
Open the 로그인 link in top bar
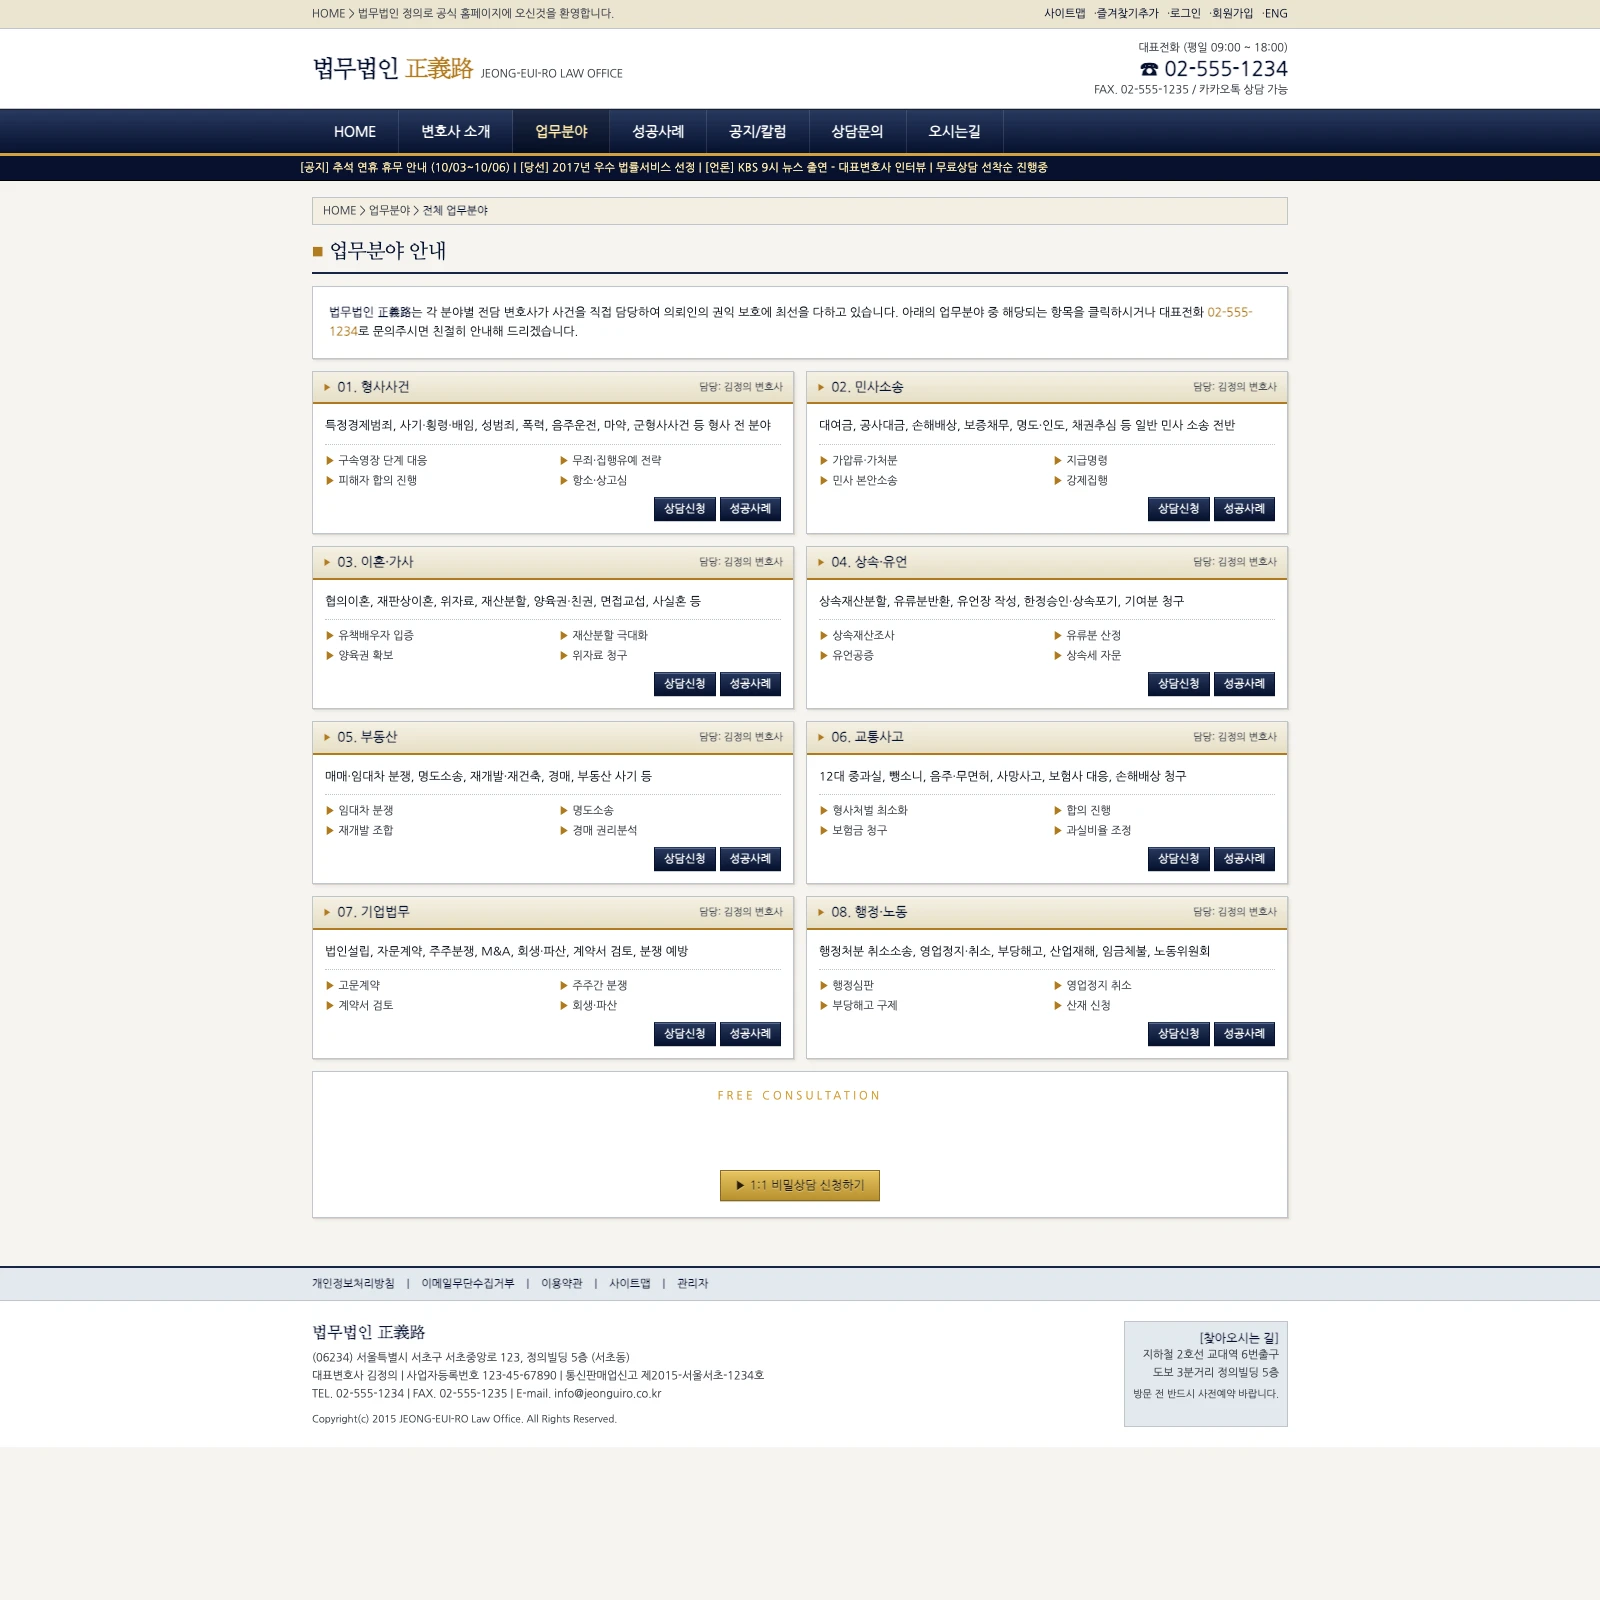tap(1185, 14)
